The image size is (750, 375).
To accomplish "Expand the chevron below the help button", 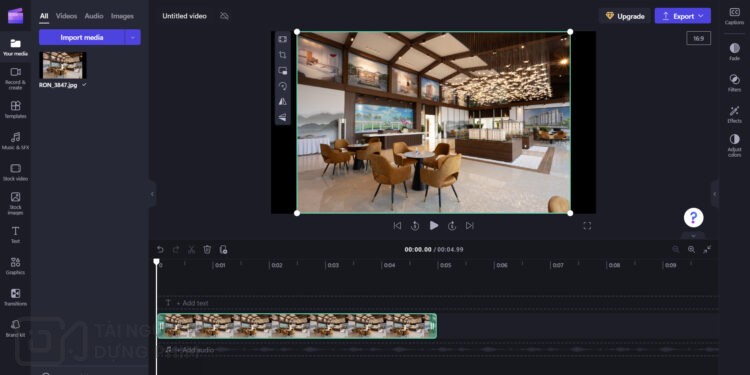I will click(x=694, y=235).
